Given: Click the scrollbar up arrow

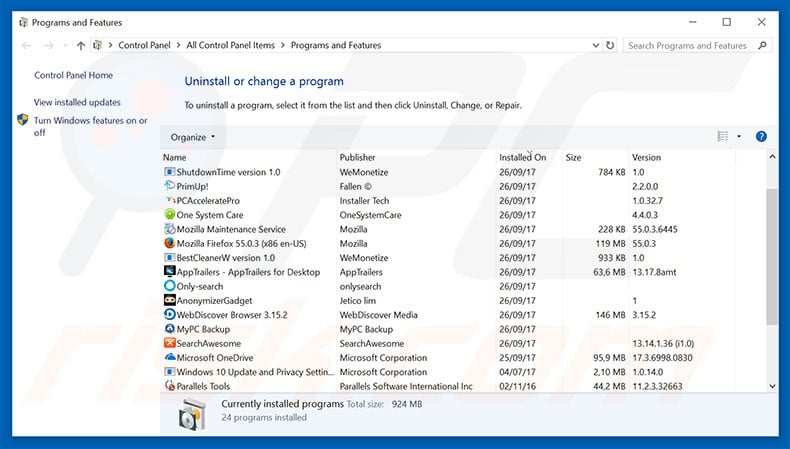Looking at the screenshot, I should coord(772,157).
